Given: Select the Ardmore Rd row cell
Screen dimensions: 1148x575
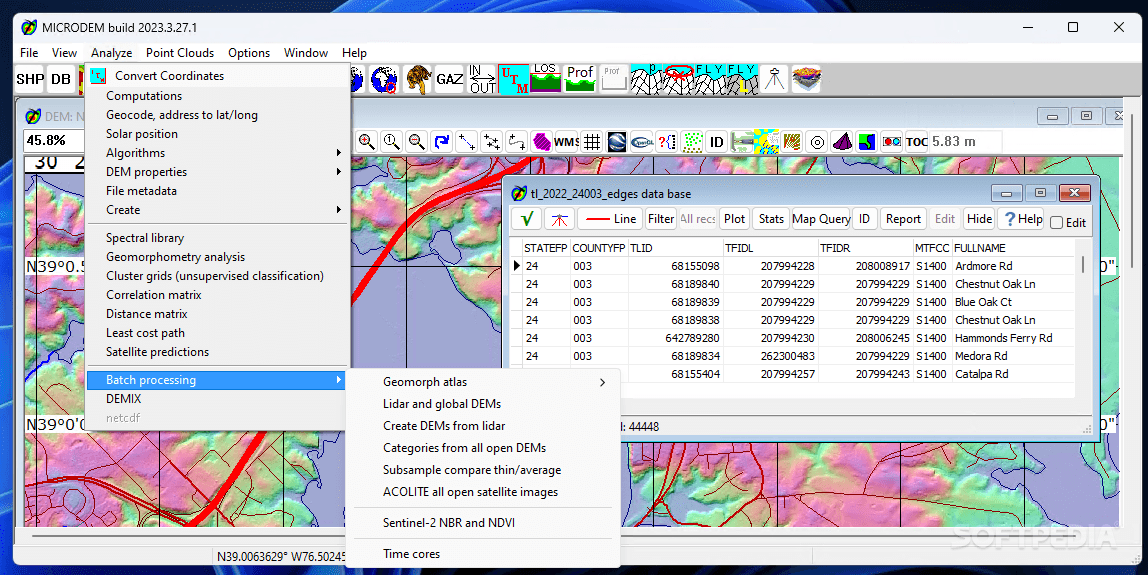Looking at the screenshot, I should (1013, 266).
